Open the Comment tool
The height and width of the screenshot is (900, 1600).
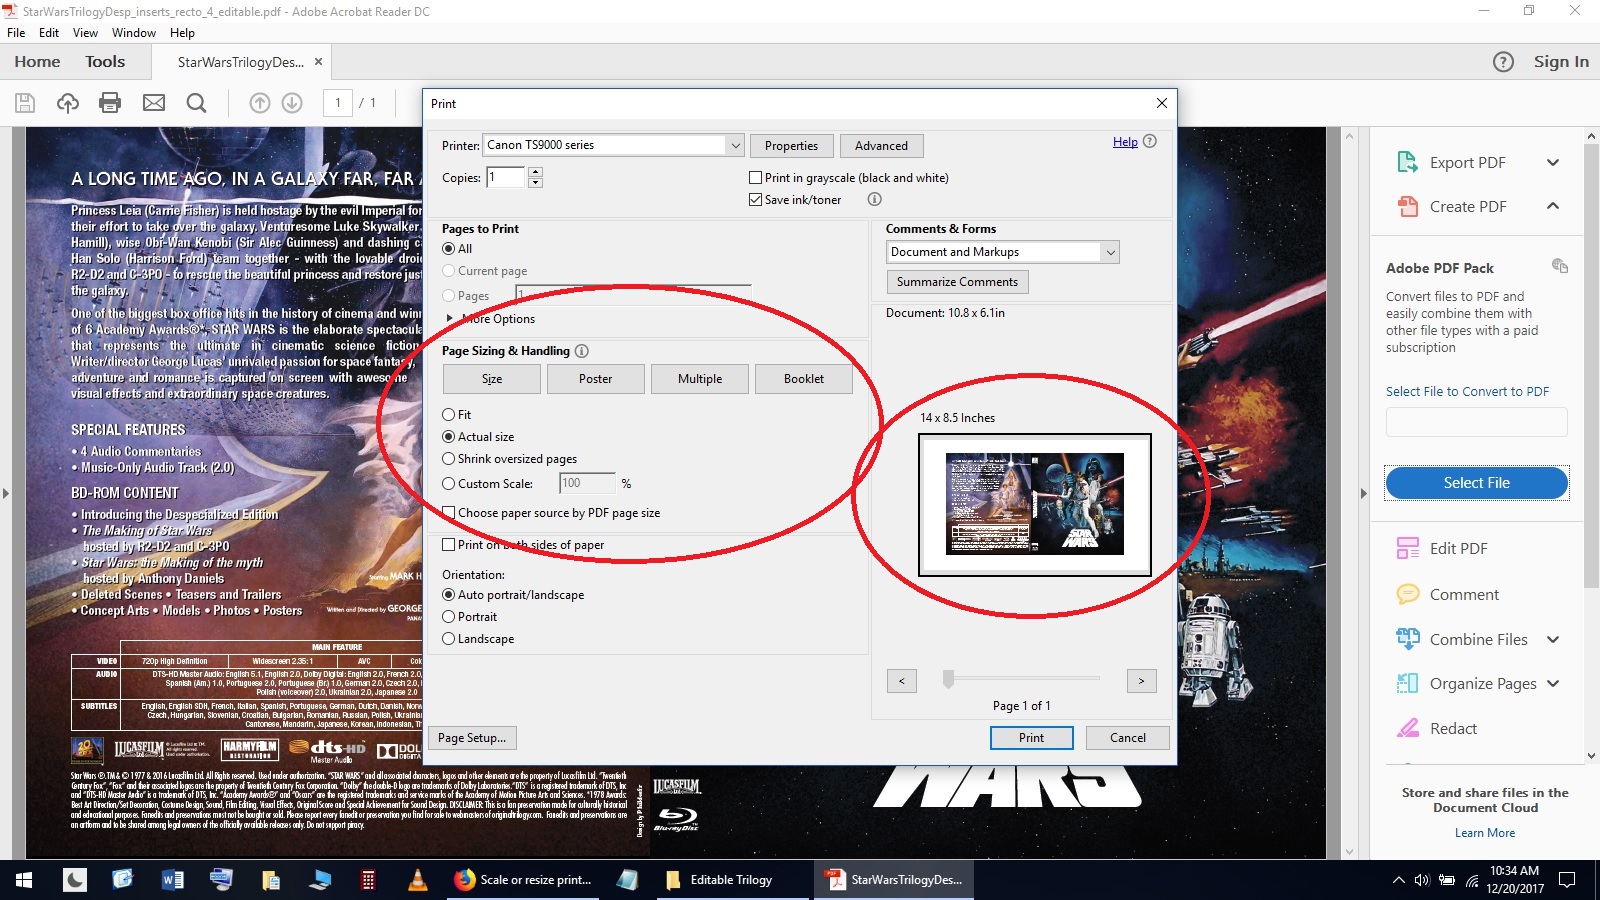1447,594
